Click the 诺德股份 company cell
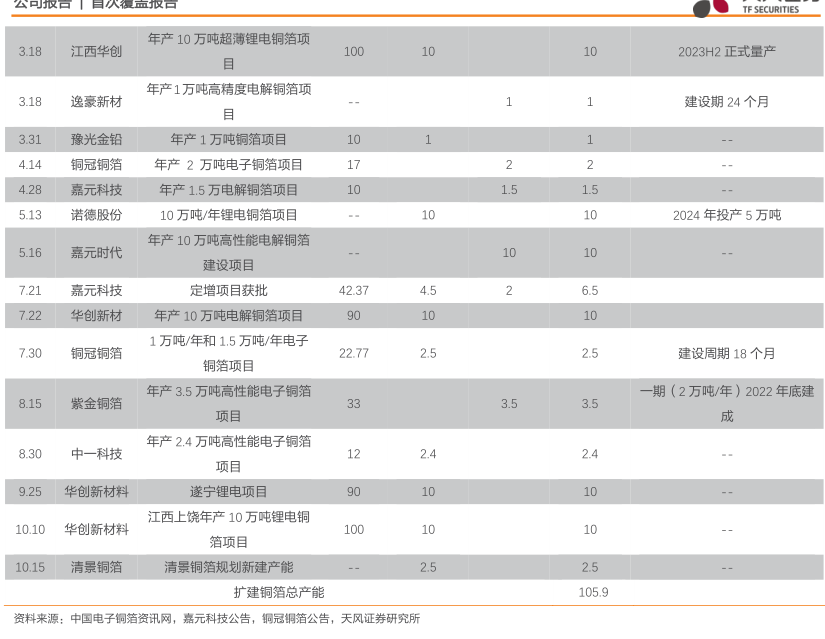The height and width of the screenshot is (639, 825). [x=96, y=215]
